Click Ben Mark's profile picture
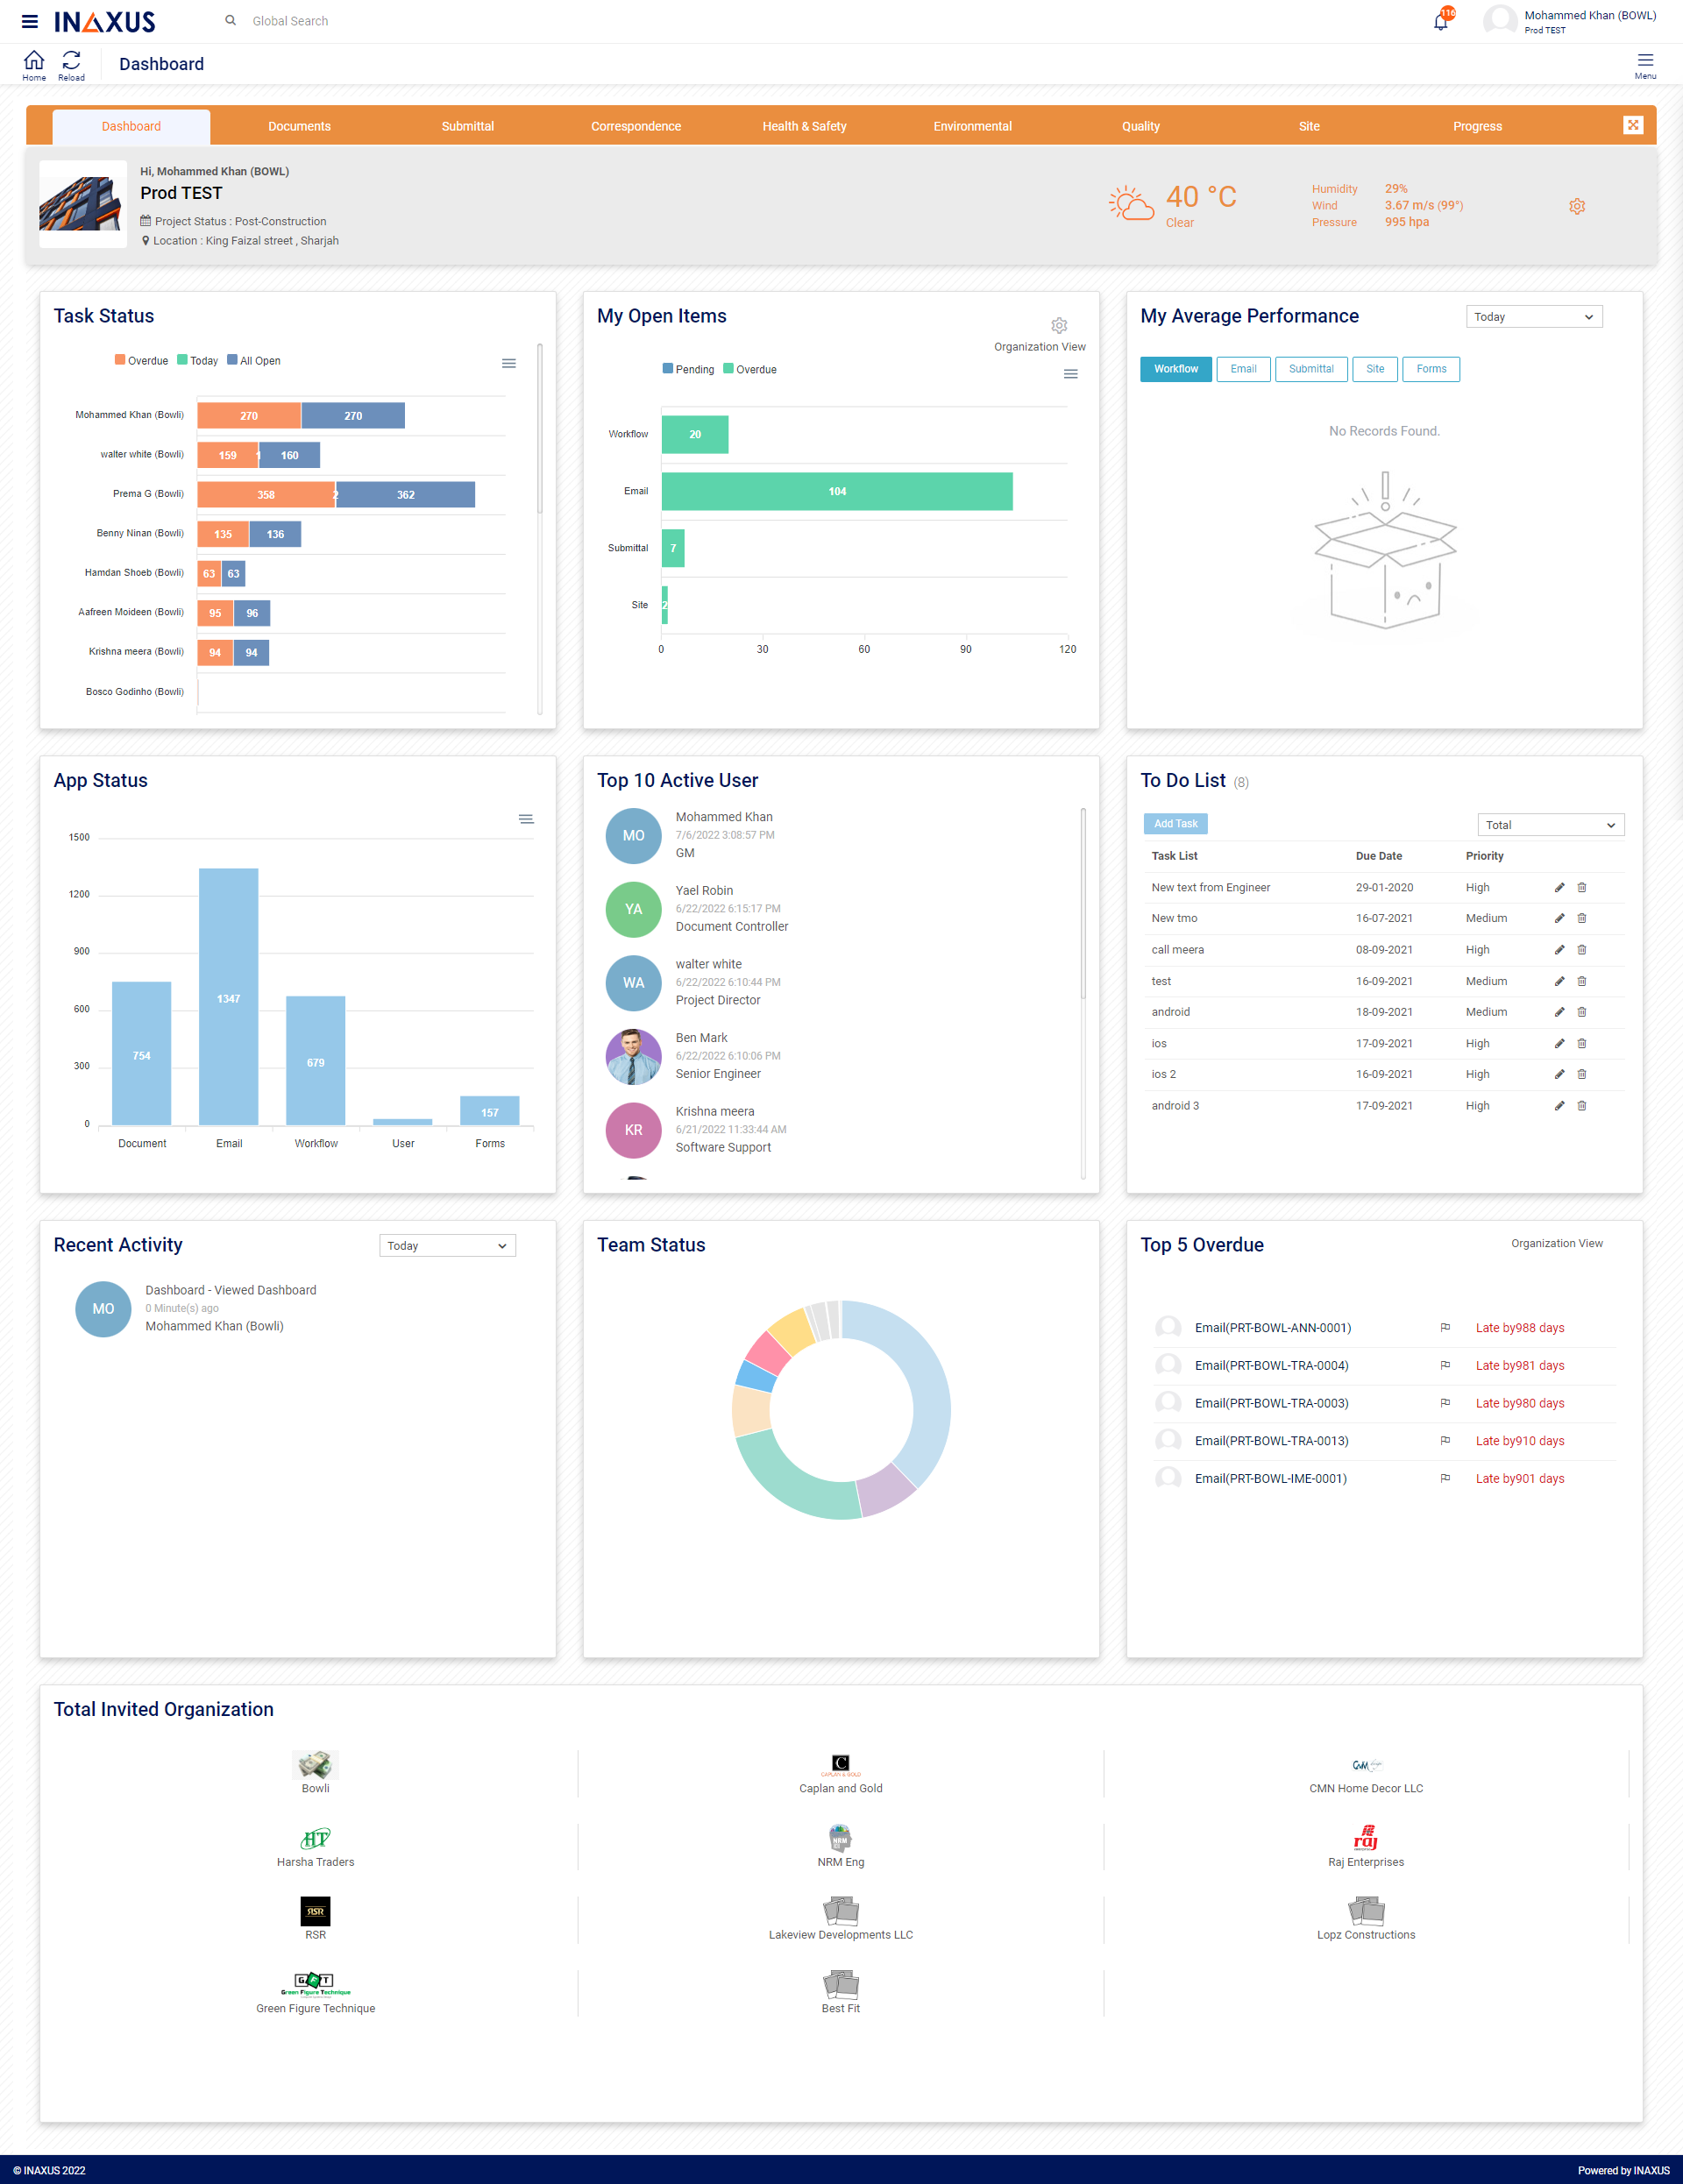 (x=633, y=1056)
